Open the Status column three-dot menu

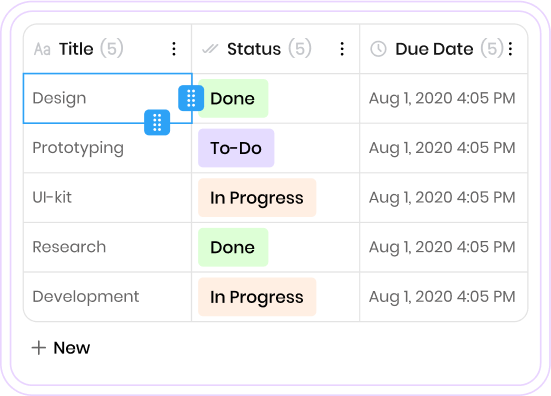(x=342, y=49)
